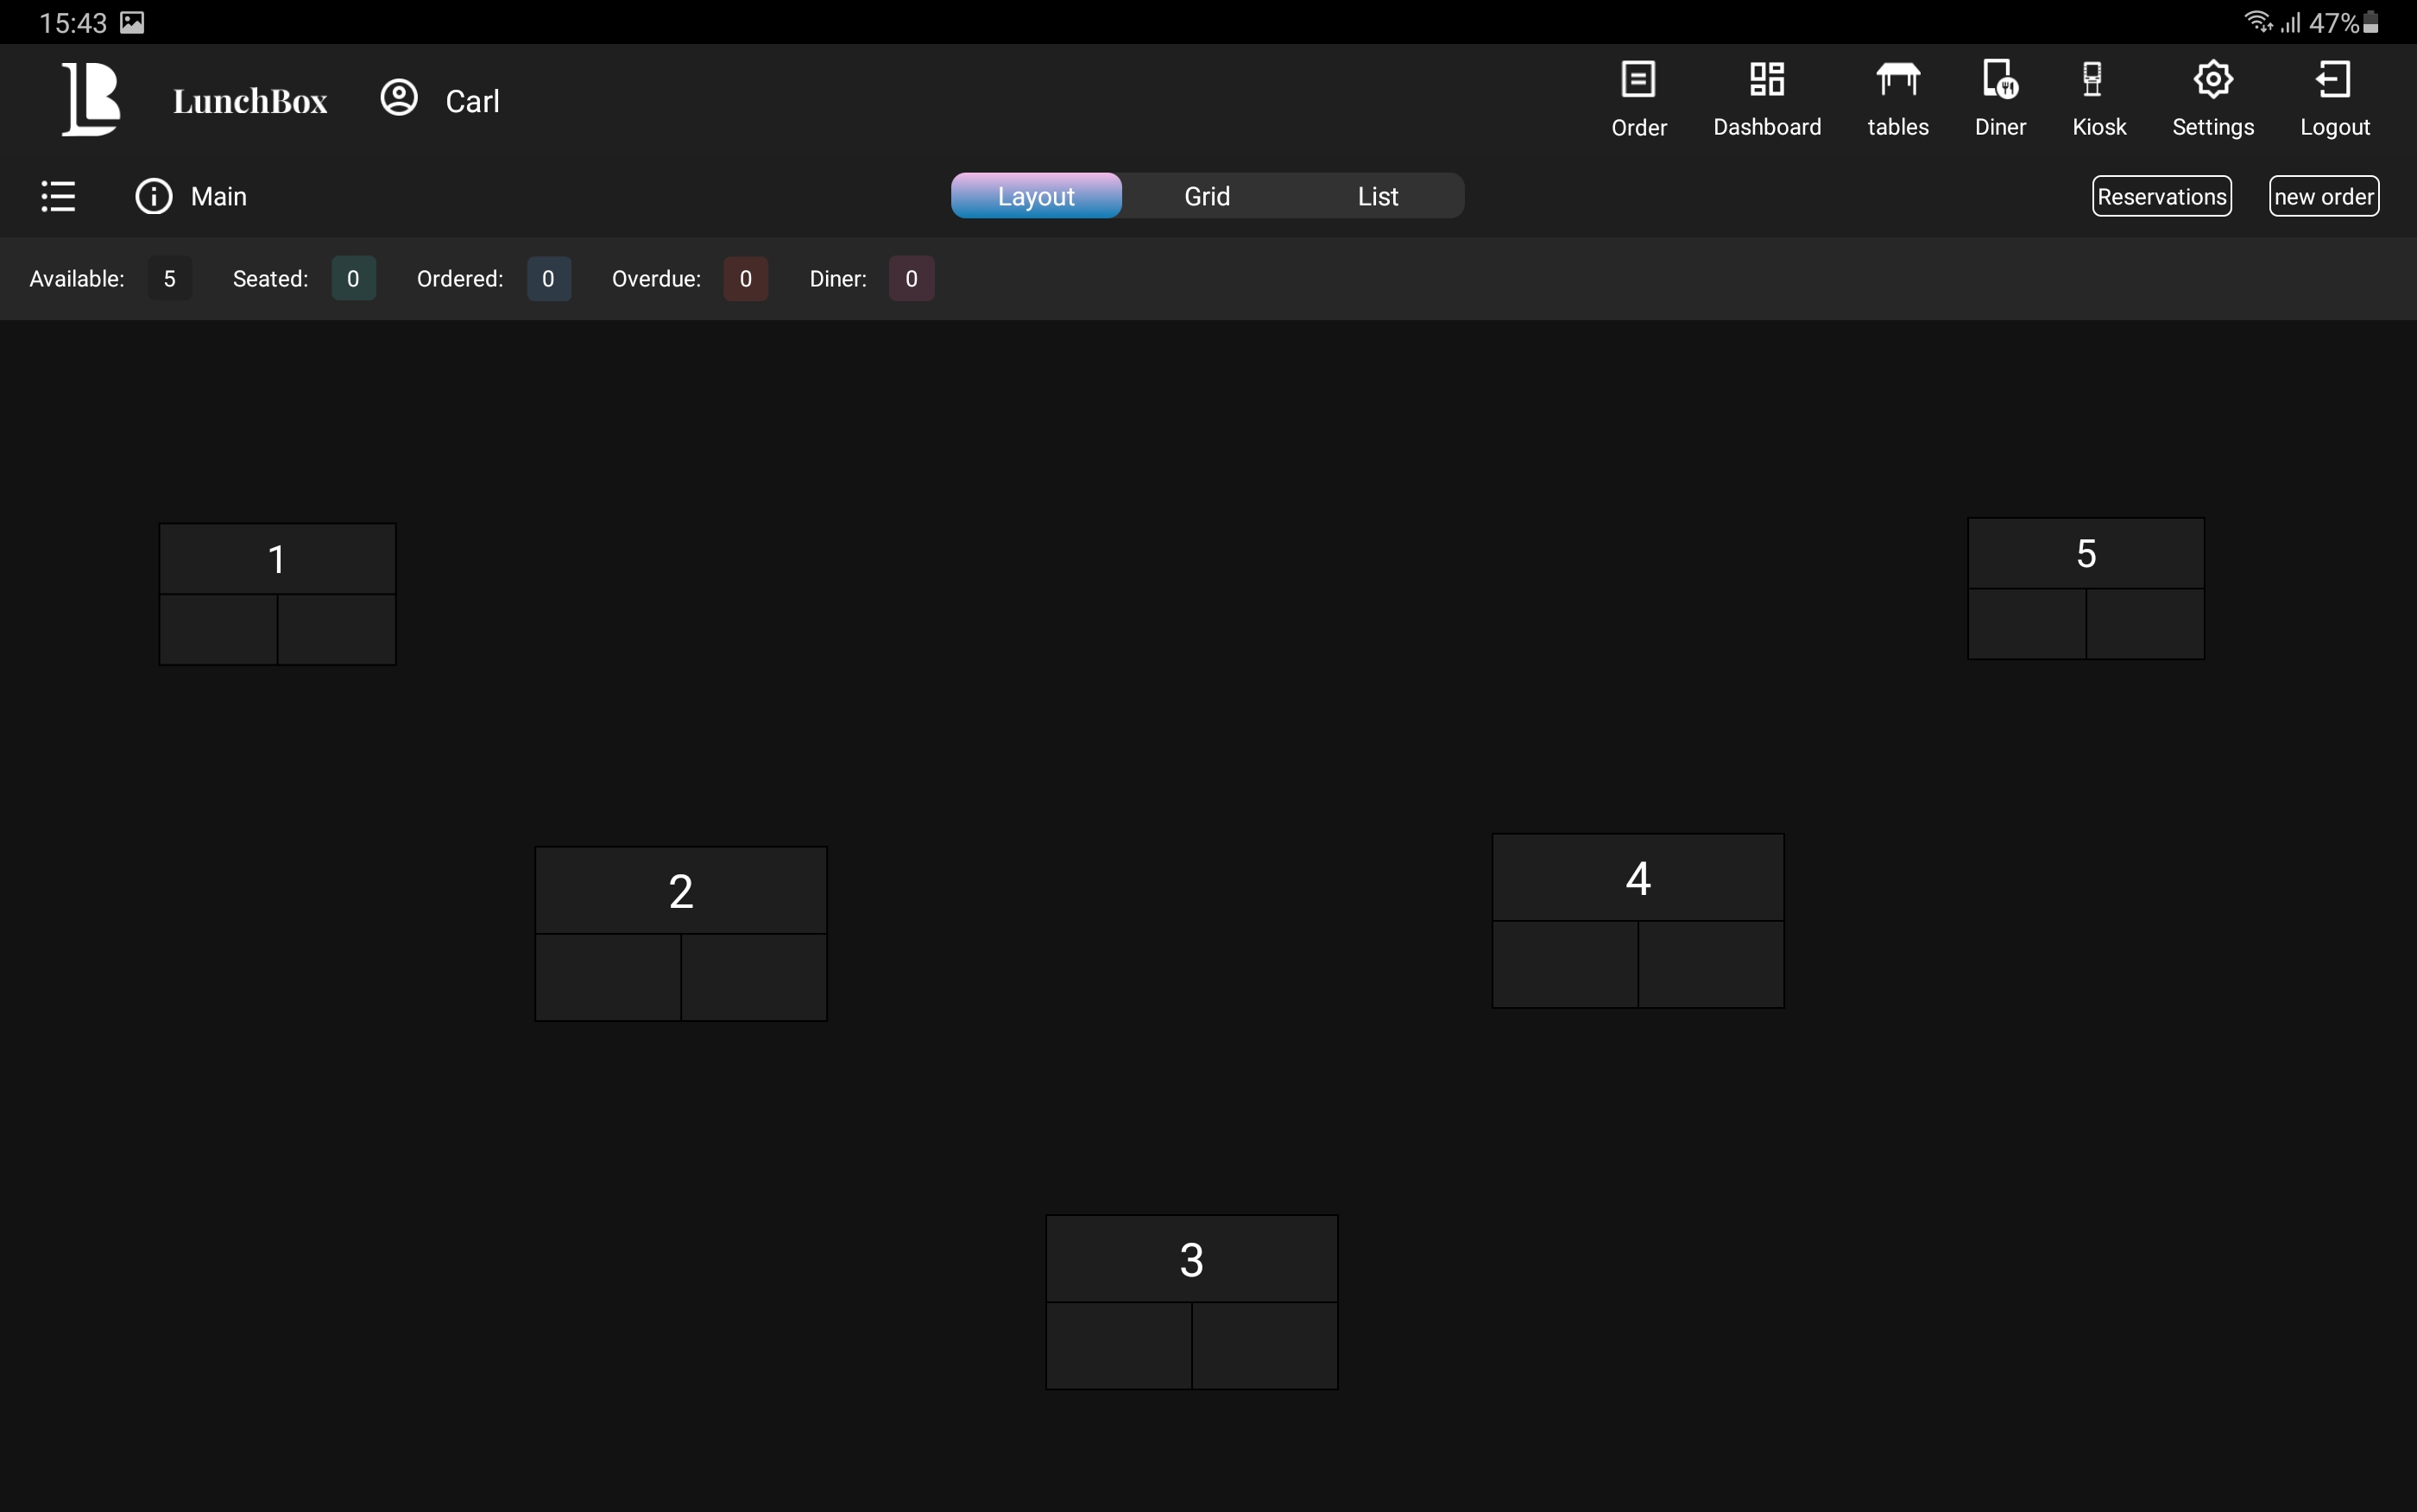This screenshot has width=2417, height=1512.
Task: Open the Order page icon
Action: tap(1638, 80)
